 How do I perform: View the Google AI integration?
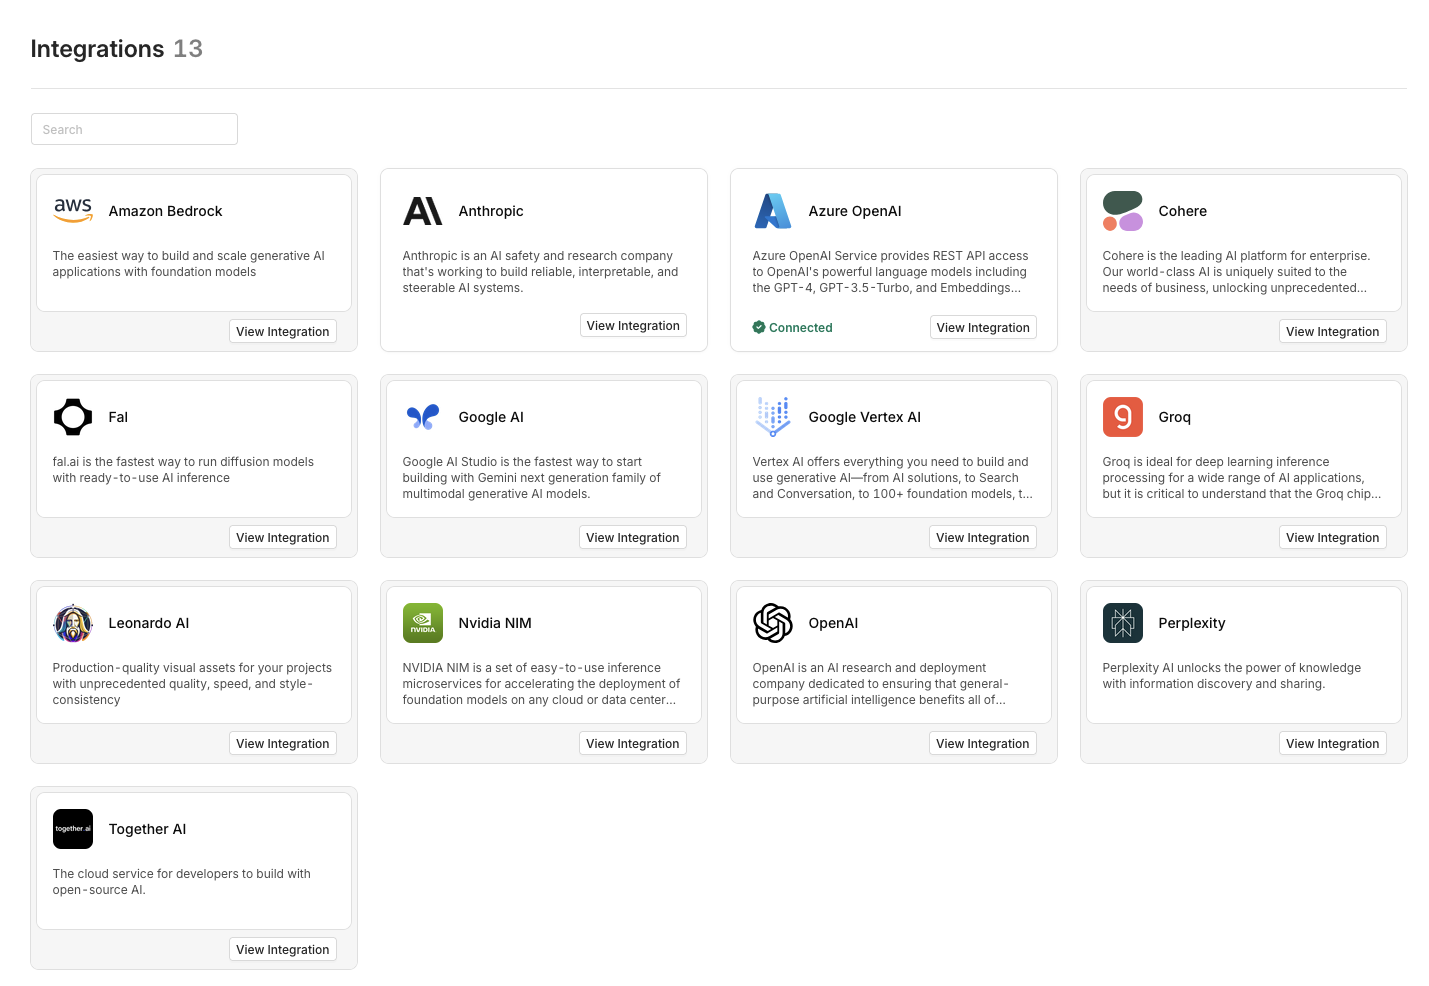pyautogui.click(x=633, y=538)
